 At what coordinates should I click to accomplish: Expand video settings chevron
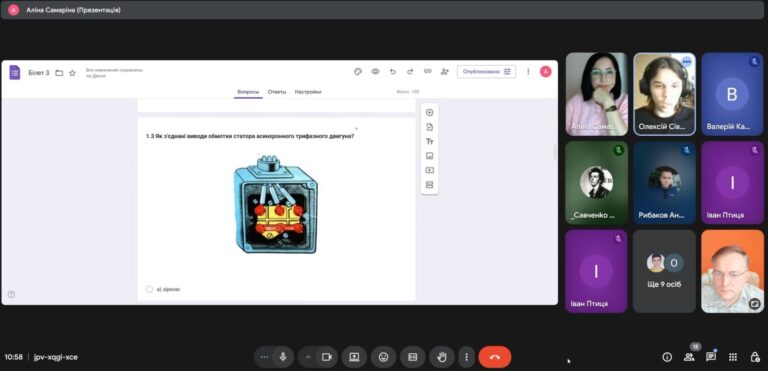(x=308, y=357)
